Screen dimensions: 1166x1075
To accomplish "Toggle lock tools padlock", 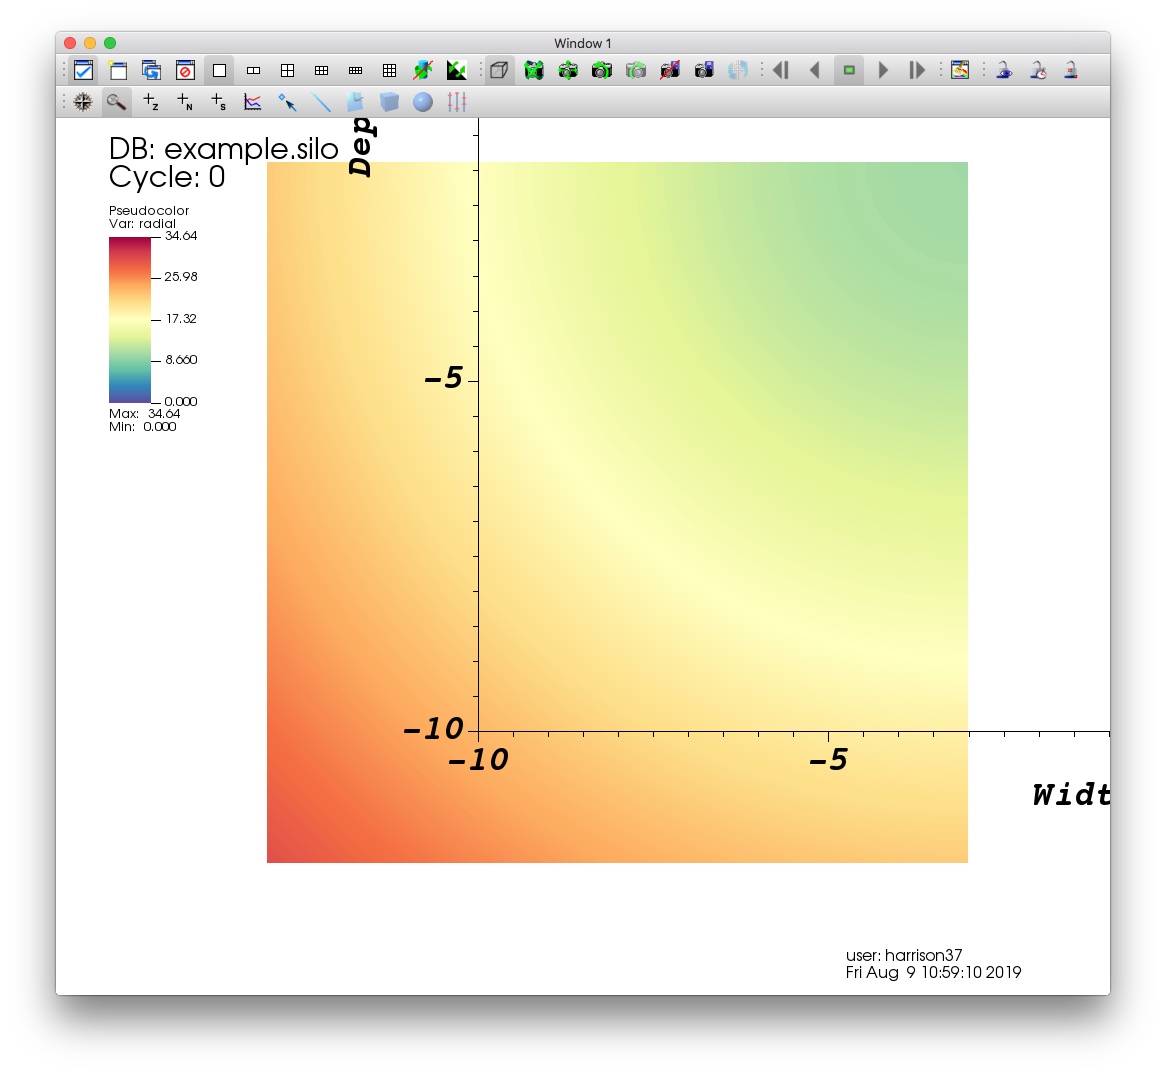I will (x=1071, y=71).
